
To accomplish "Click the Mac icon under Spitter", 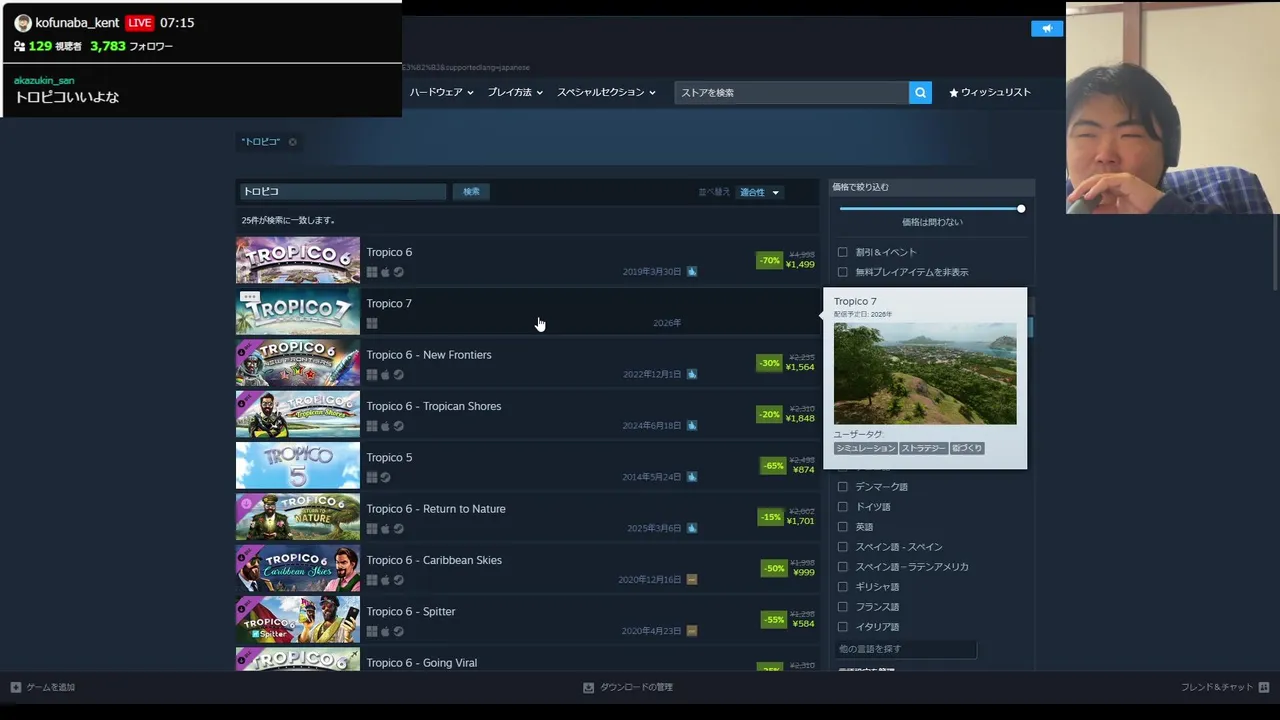I will point(385,631).
